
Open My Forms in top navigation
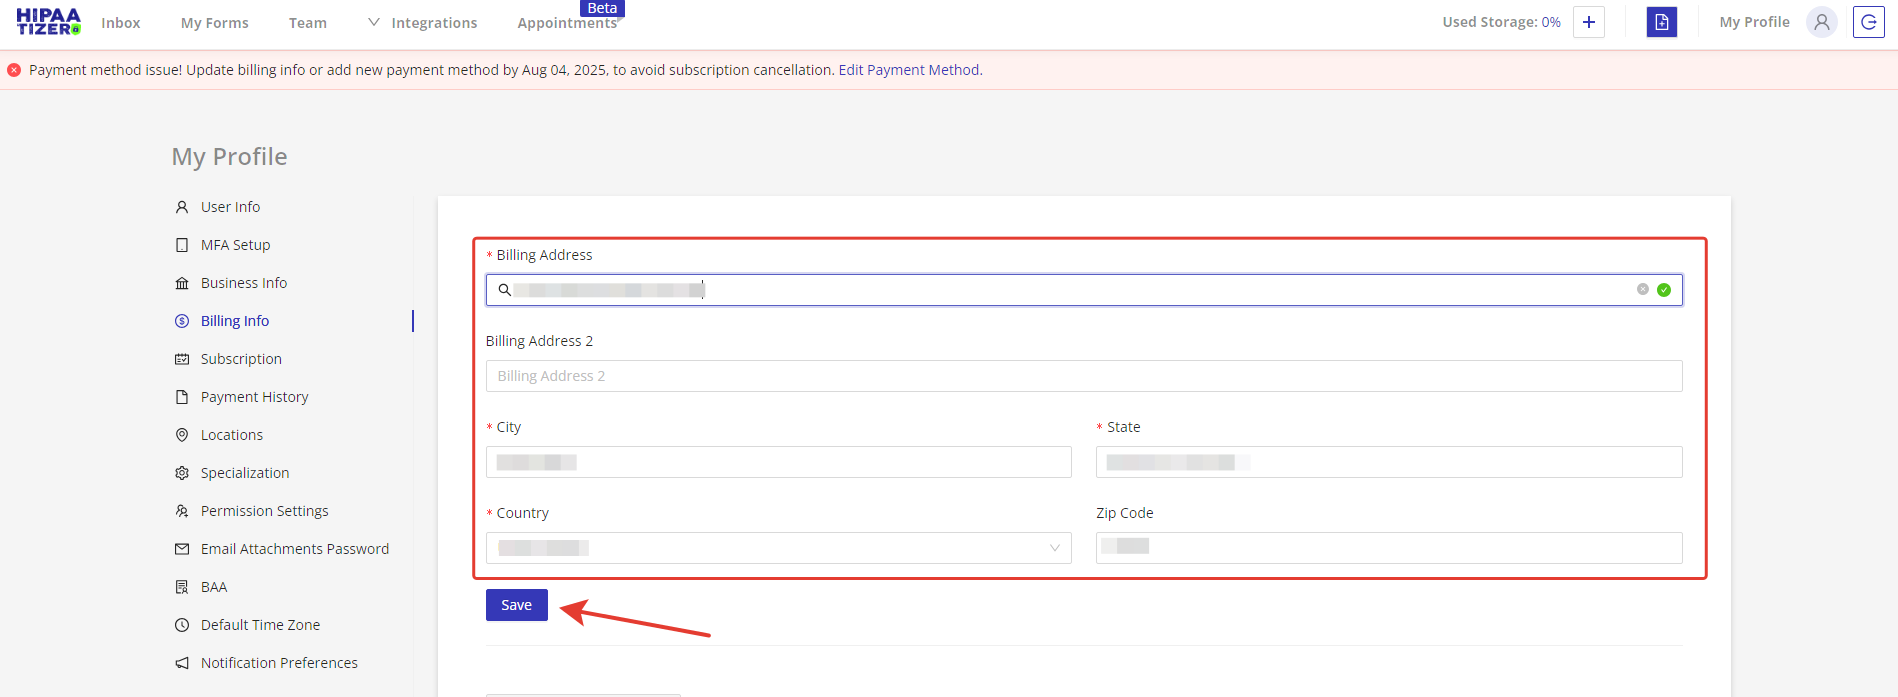tap(214, 23)
